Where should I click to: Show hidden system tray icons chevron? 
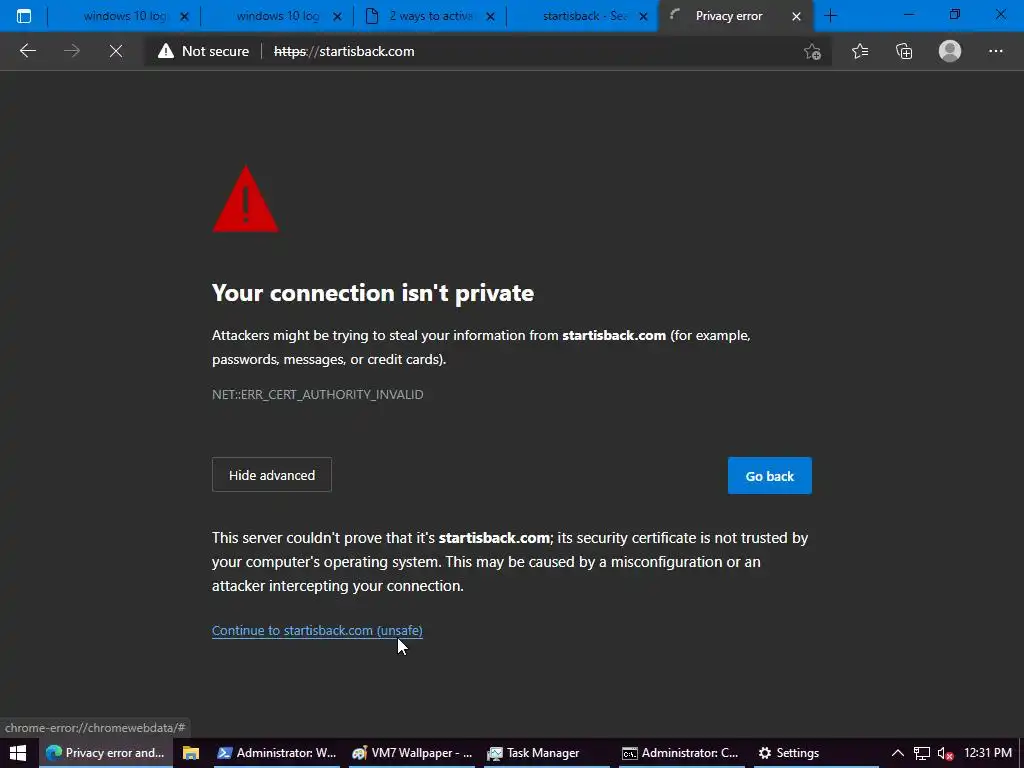pos(898,753)
